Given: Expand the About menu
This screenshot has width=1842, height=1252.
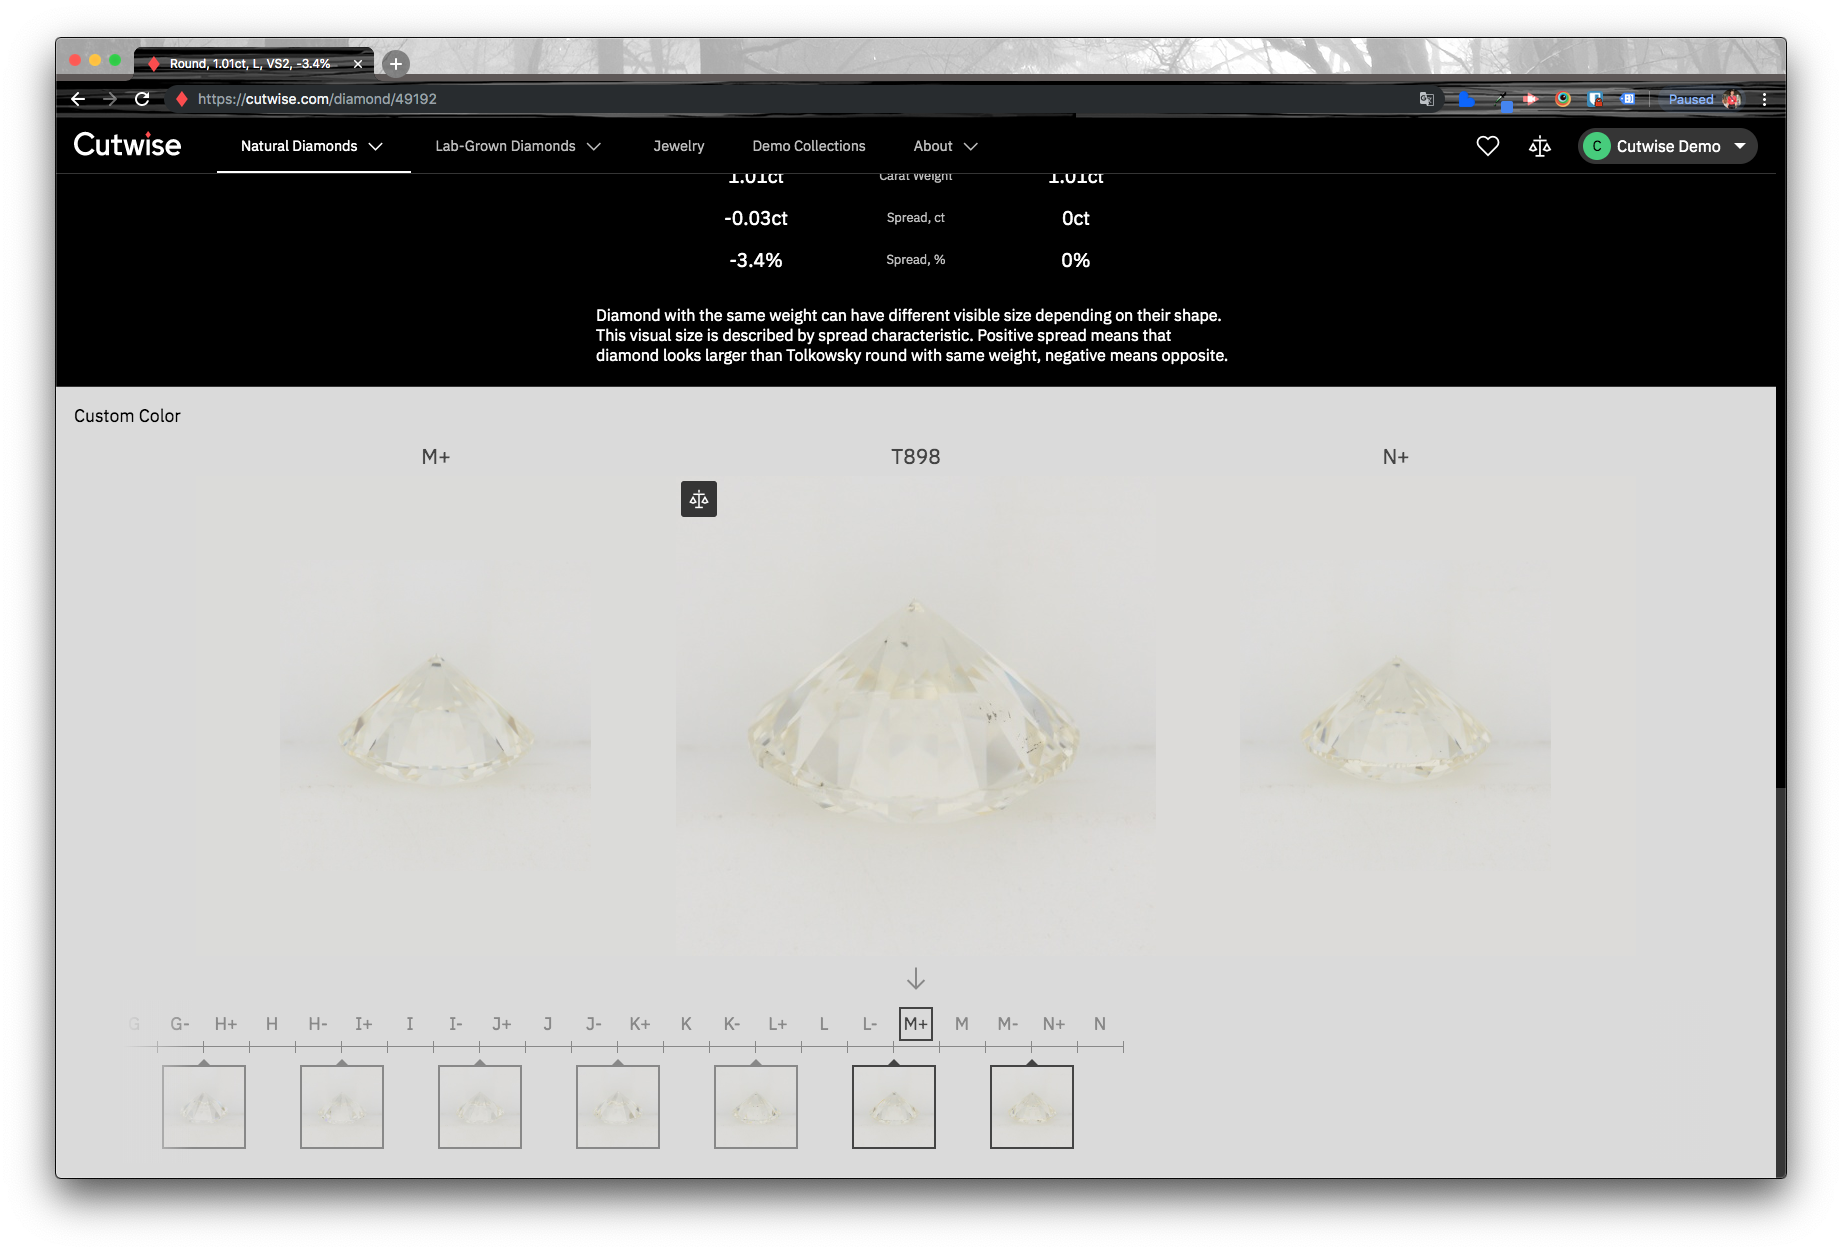Looking at the screenshot, I should coord(945,146).
